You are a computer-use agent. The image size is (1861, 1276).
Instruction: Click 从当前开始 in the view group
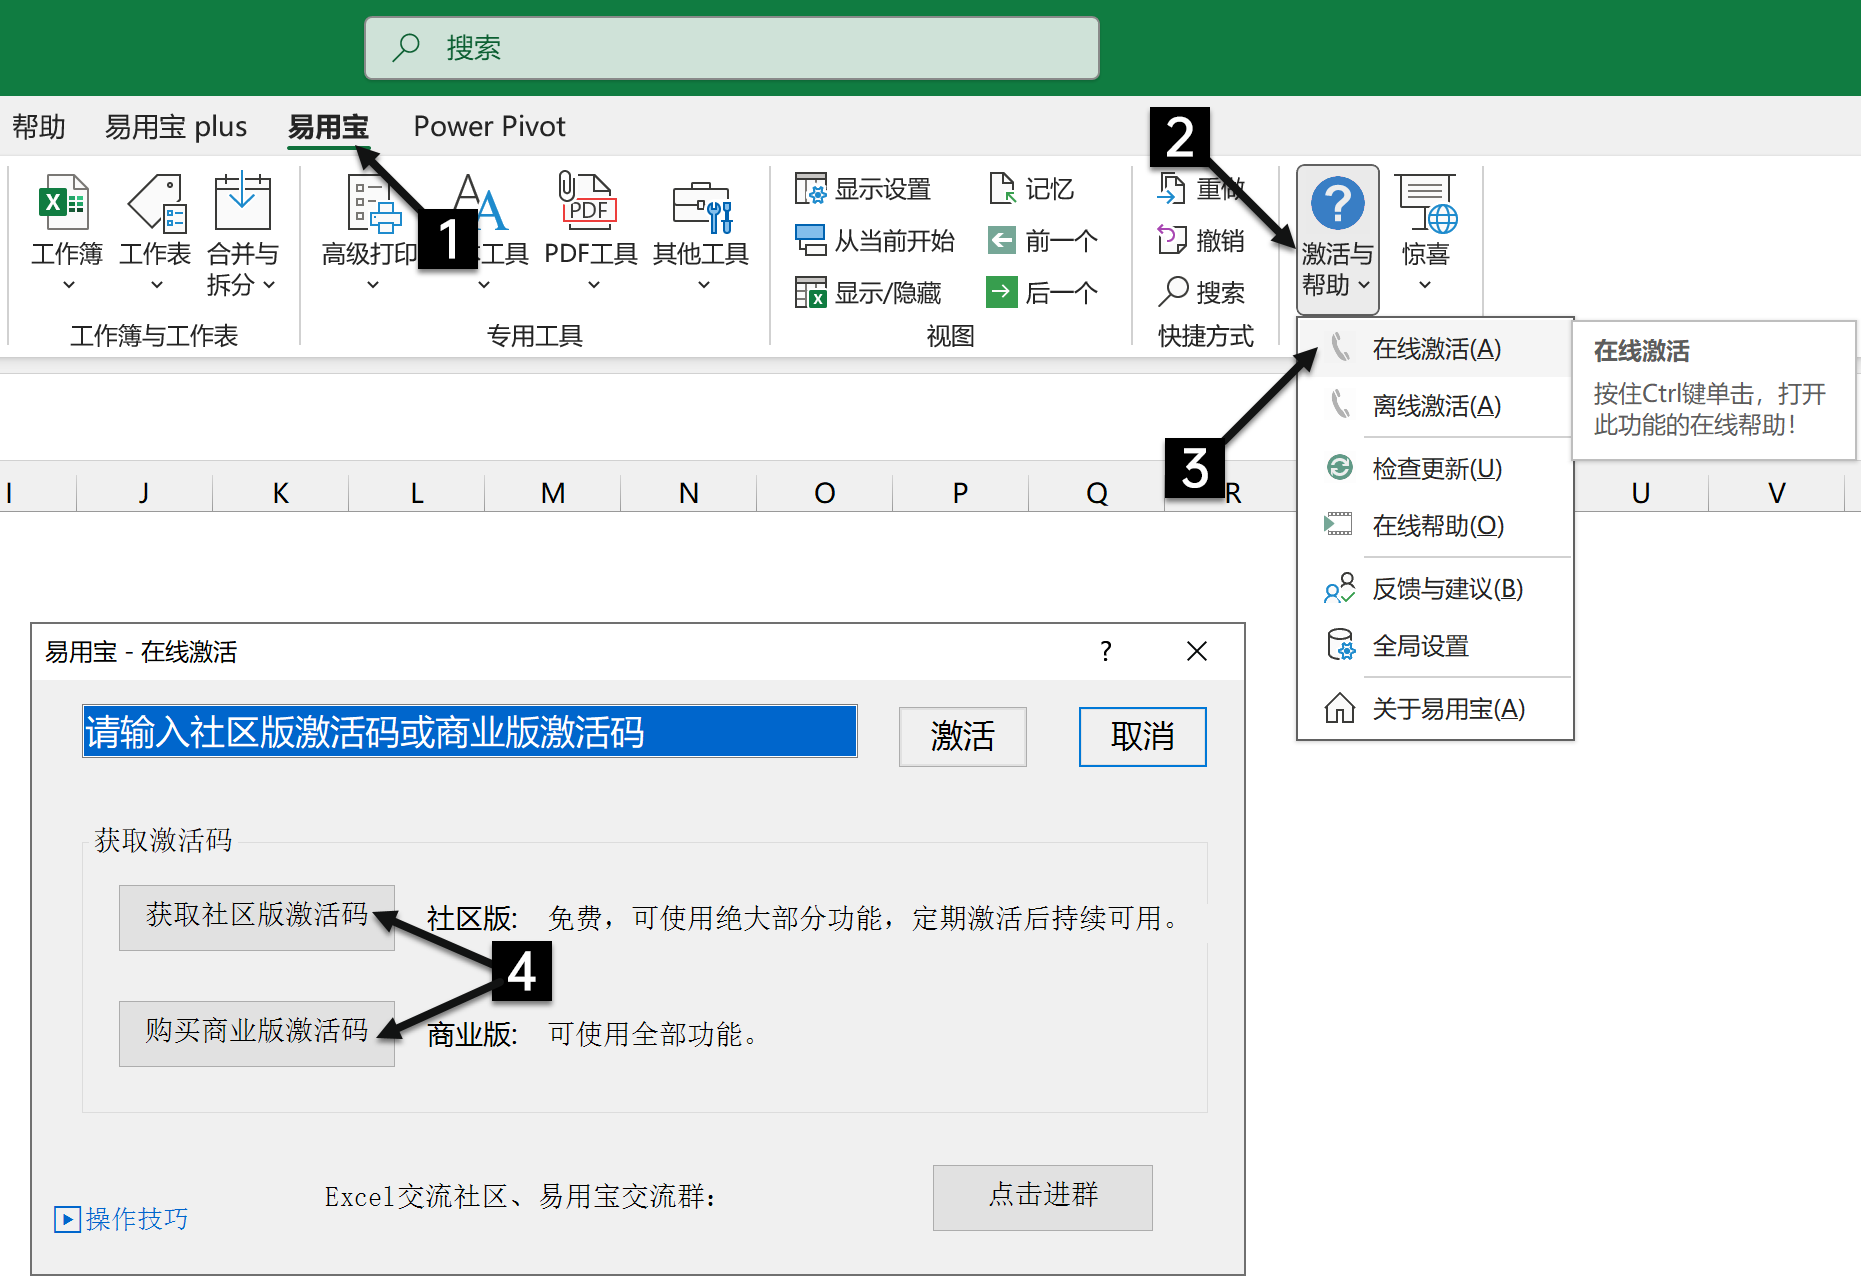pos(875,240)
